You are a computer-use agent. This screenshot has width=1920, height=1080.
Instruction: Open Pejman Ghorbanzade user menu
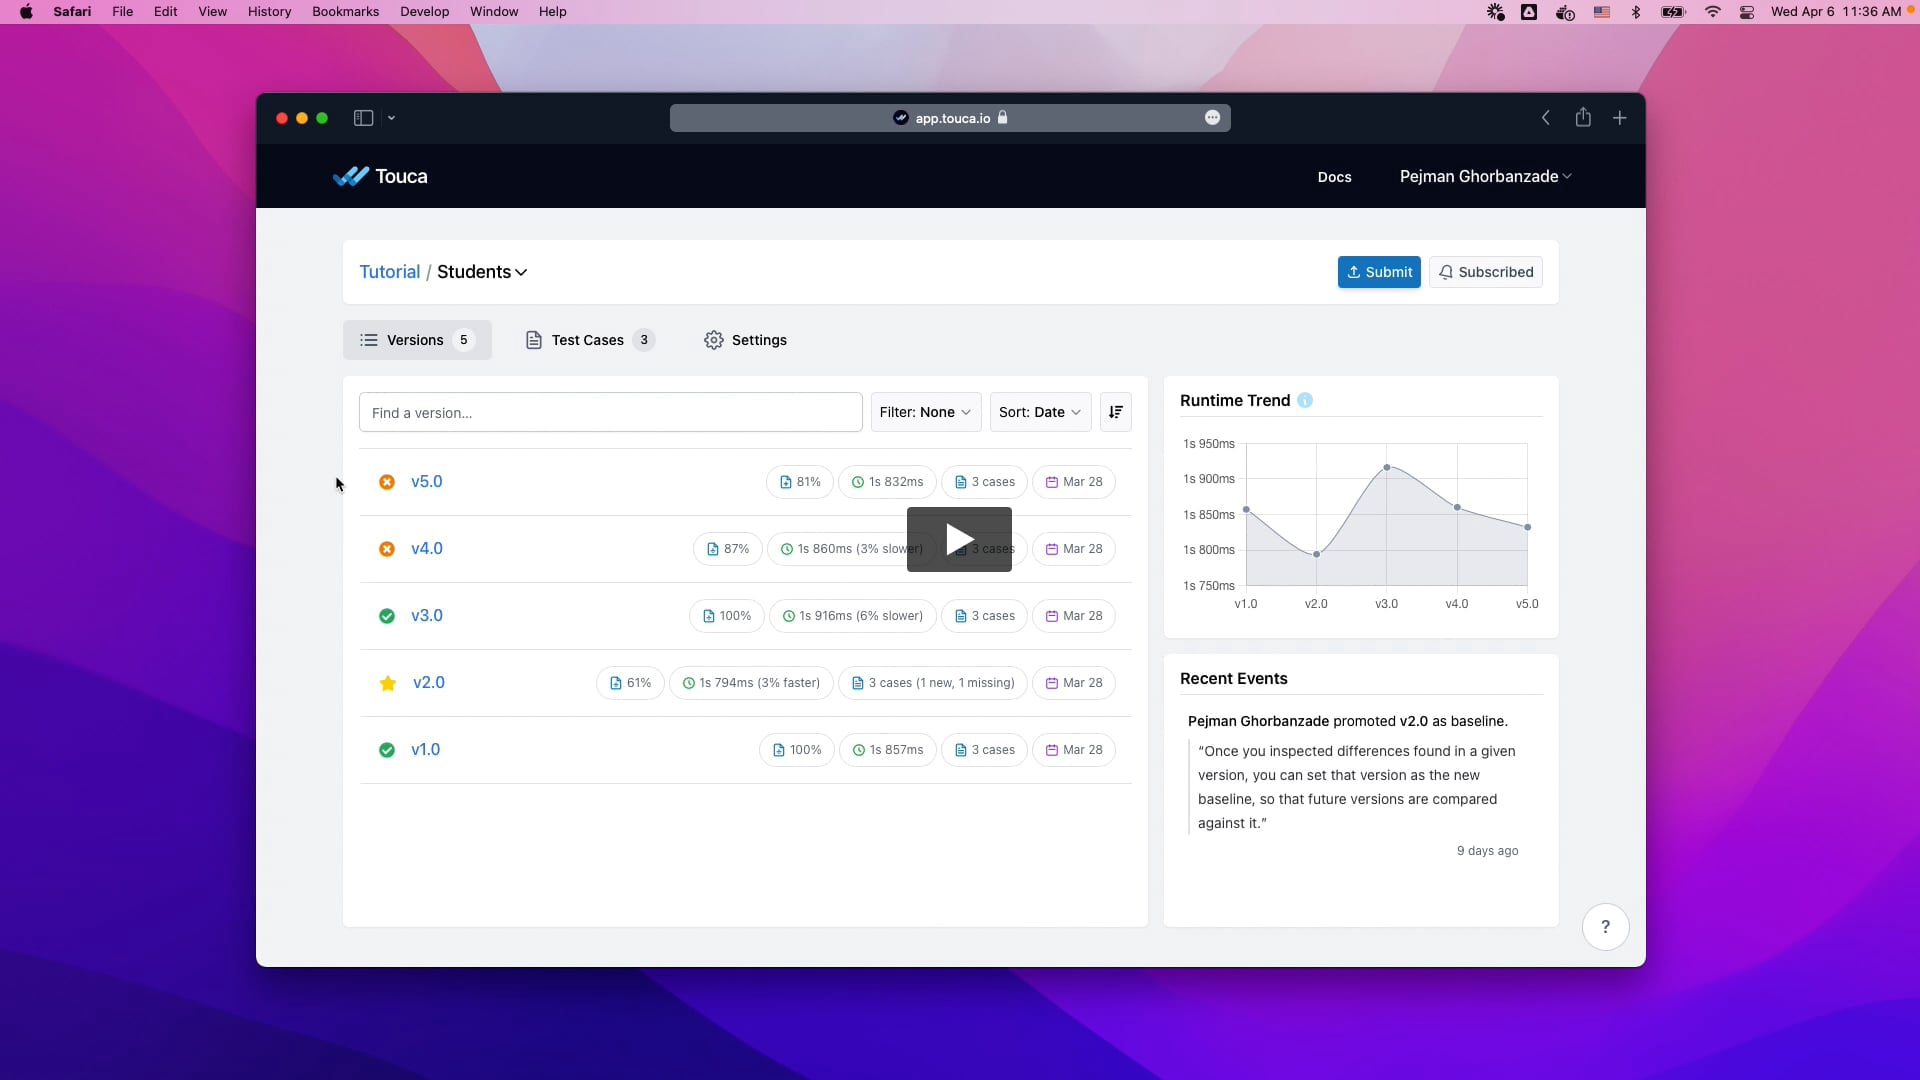pyautogui.click(x=1485, y=176)
